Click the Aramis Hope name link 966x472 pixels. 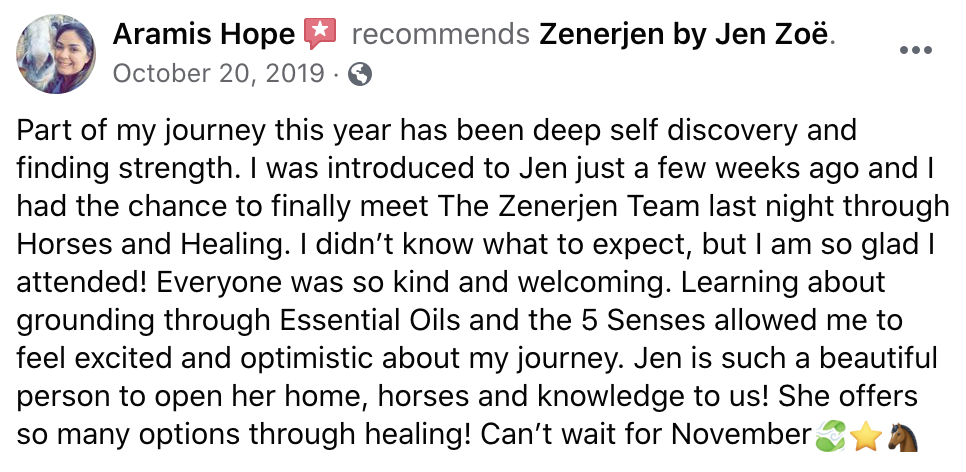(203, 36)
